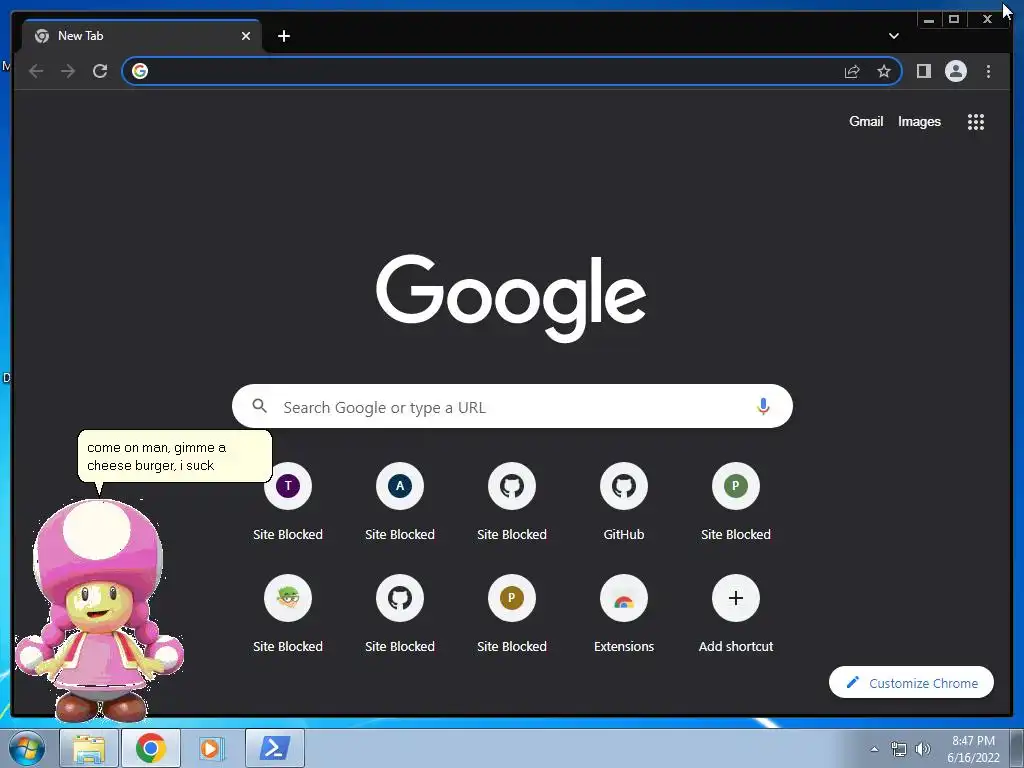Bookmark this tab with the star icon

tap(884, 71)
